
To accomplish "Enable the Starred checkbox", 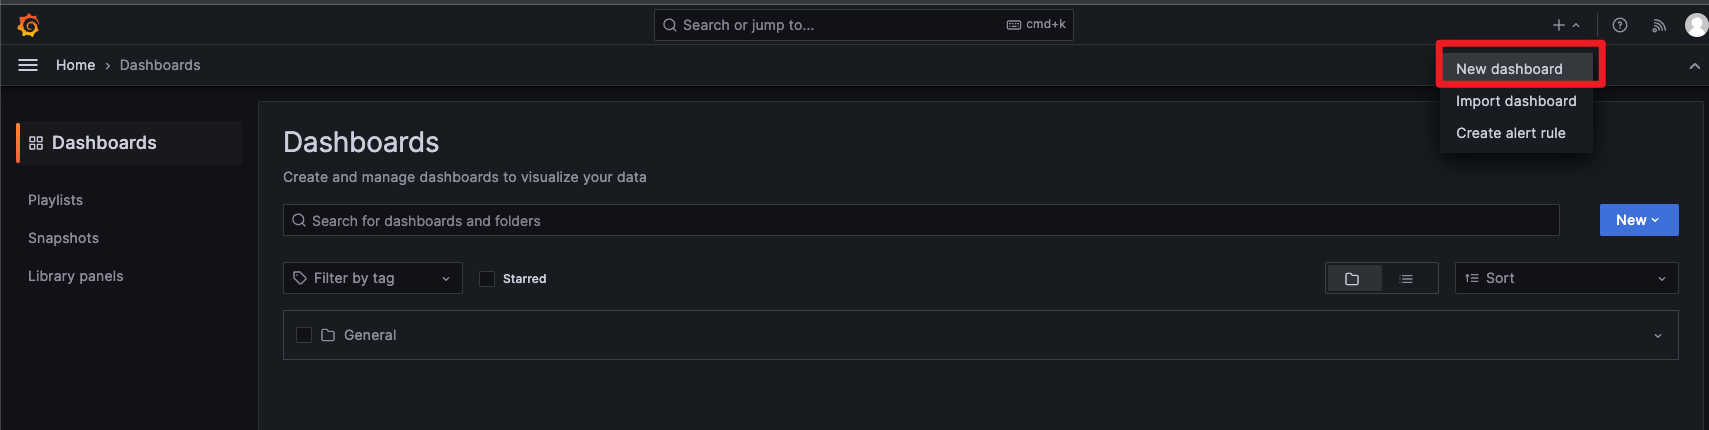I will tap(487, 279).
